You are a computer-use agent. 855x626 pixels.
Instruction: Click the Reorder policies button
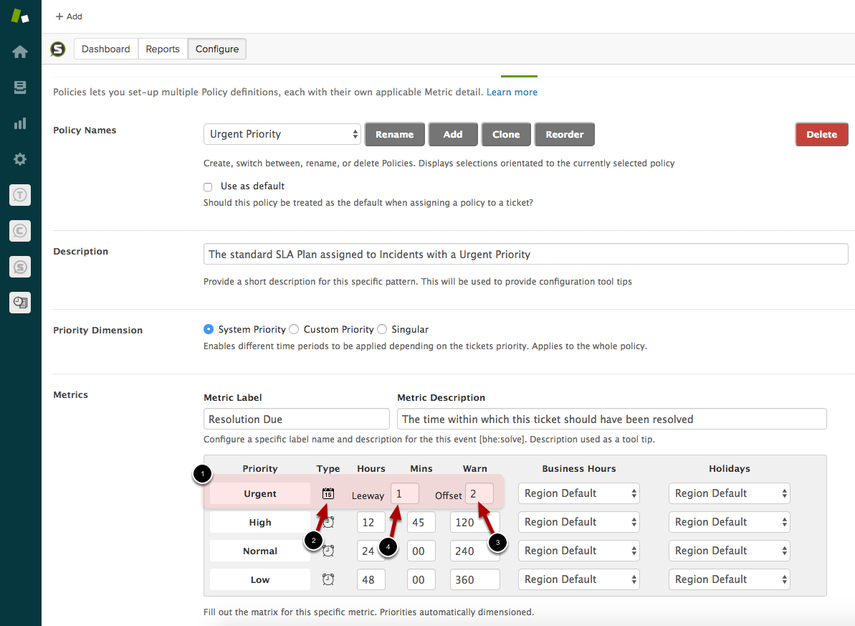[x=564, y=135]
